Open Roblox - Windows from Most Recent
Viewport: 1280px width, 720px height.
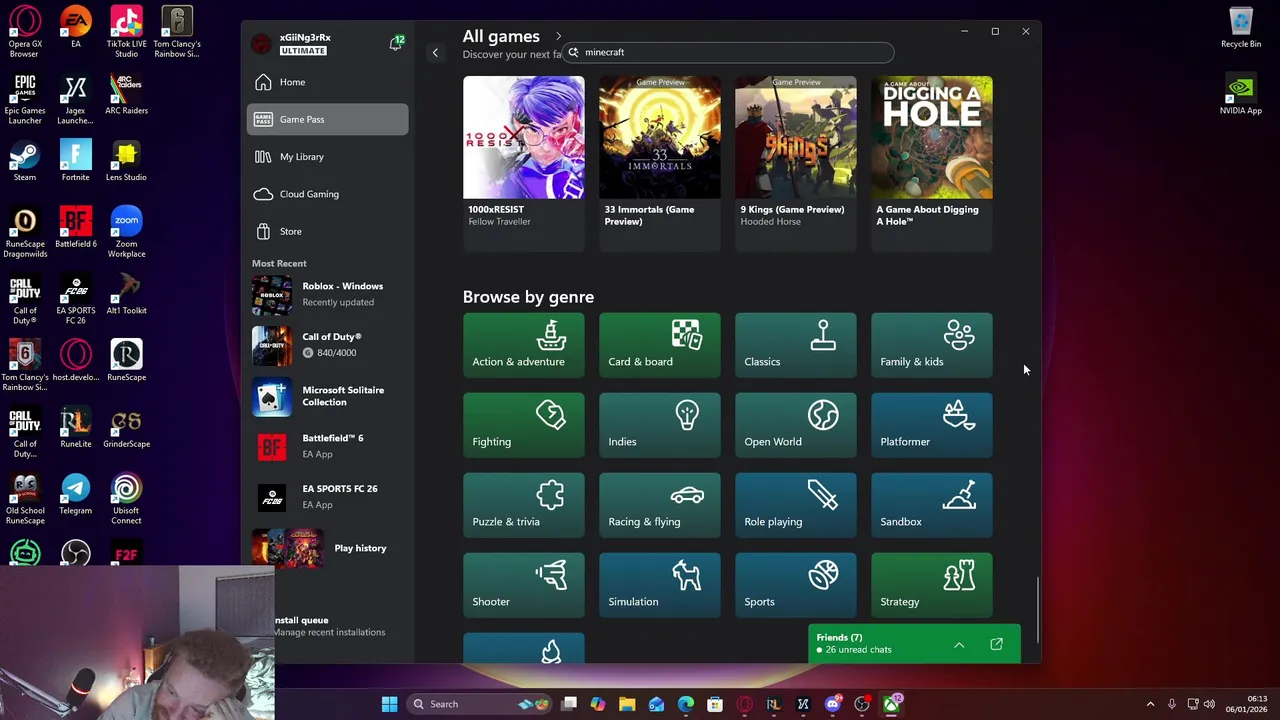327,294
